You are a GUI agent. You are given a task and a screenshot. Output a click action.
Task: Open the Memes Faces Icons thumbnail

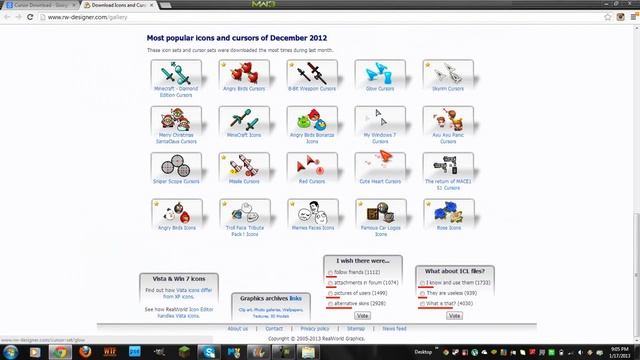(312, 213)
